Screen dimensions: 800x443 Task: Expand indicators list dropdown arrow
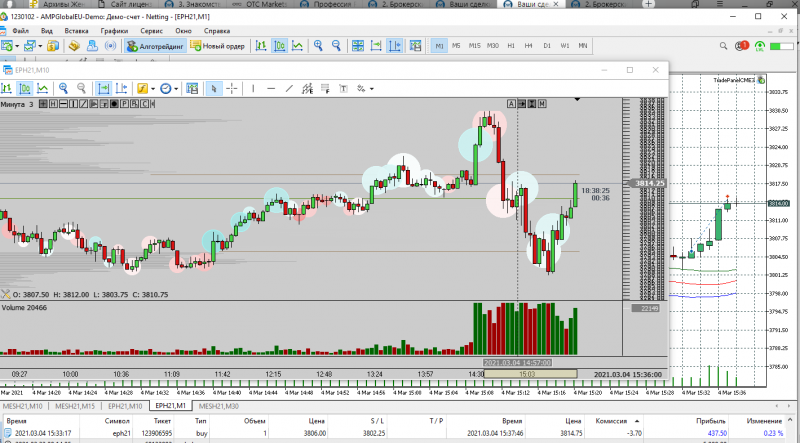coord(153,89)
